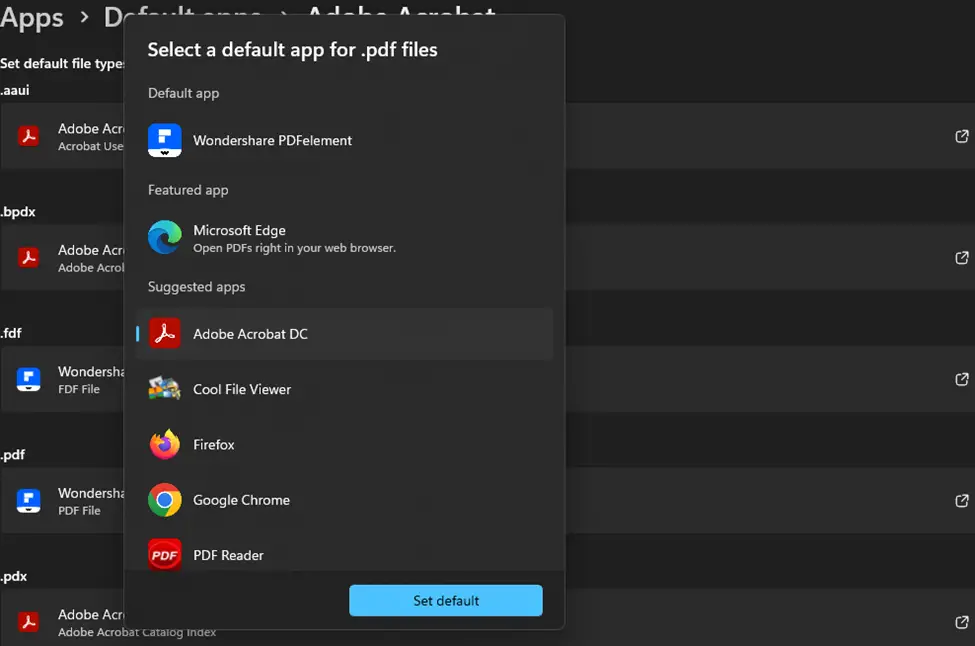The width and height of the screenshot is (975, 646).
Task: Choose "Firefox" app name
Action: pyautogui.click(x=213, y=445)
